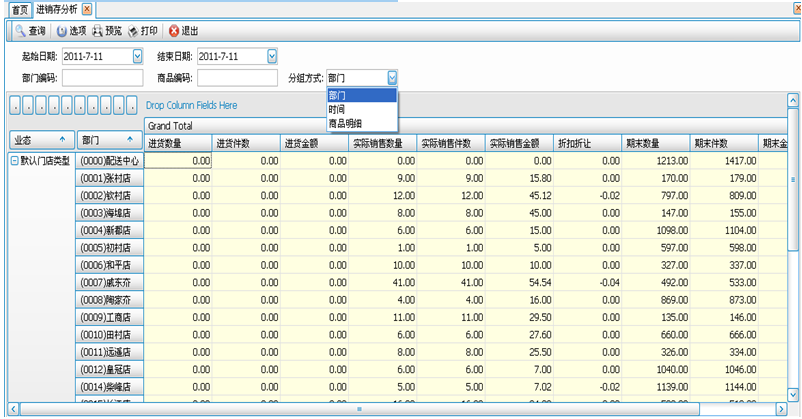Choose 商品明细 in the grouping dropdown list
Screen dimensions: 802x419
coord(362,123)
